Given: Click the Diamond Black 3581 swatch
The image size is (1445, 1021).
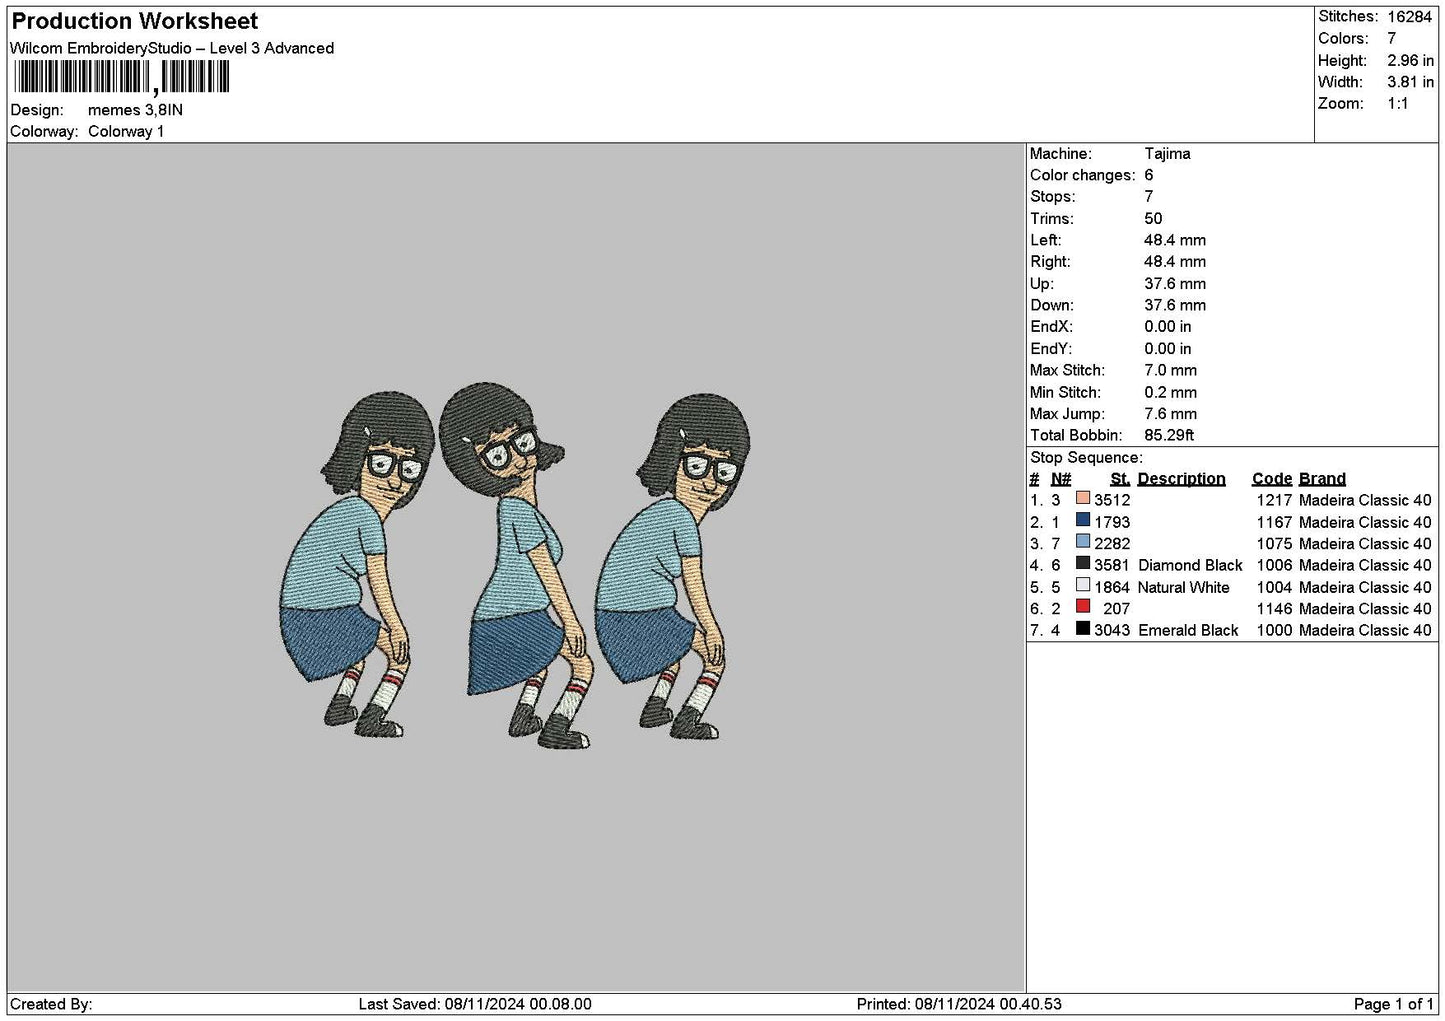Looking at the screenshot, I should click(1082, 564).
